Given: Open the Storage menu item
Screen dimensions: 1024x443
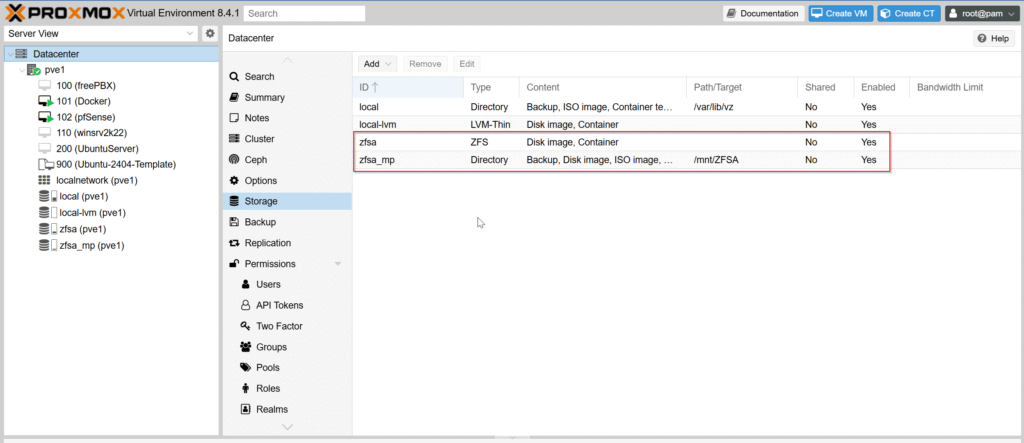Looking at the screenshot, I should [x=287, y=201].
